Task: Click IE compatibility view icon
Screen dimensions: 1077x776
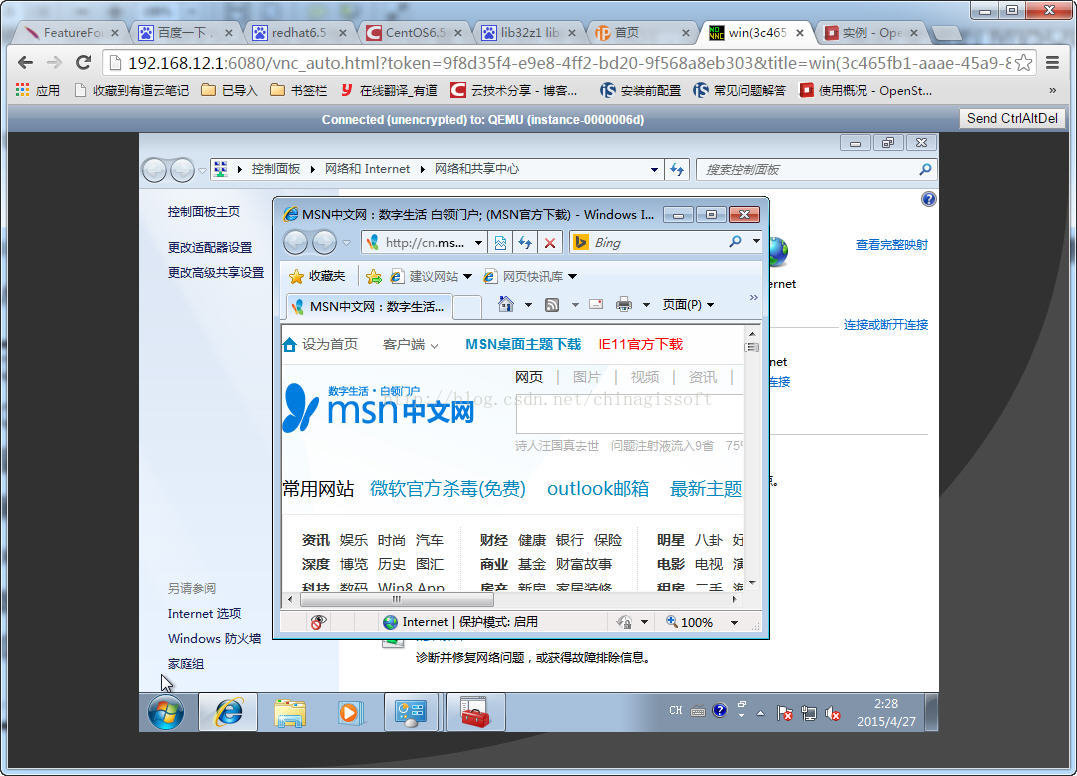Action: click(x=500, y=242)
